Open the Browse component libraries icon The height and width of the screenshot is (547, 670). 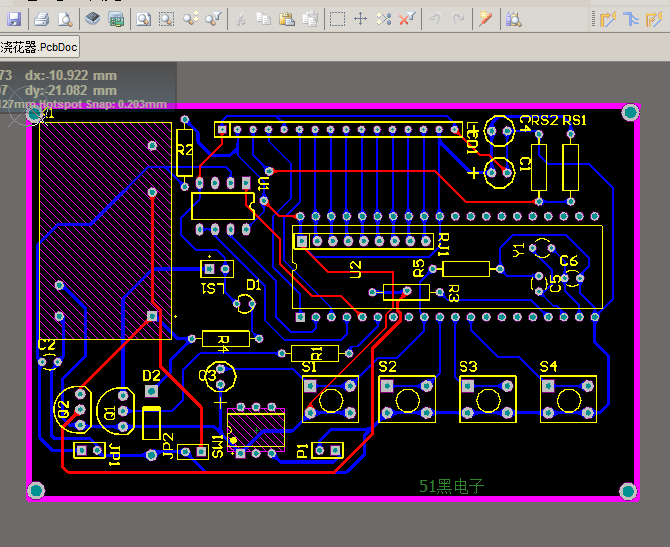coord(513,18)
